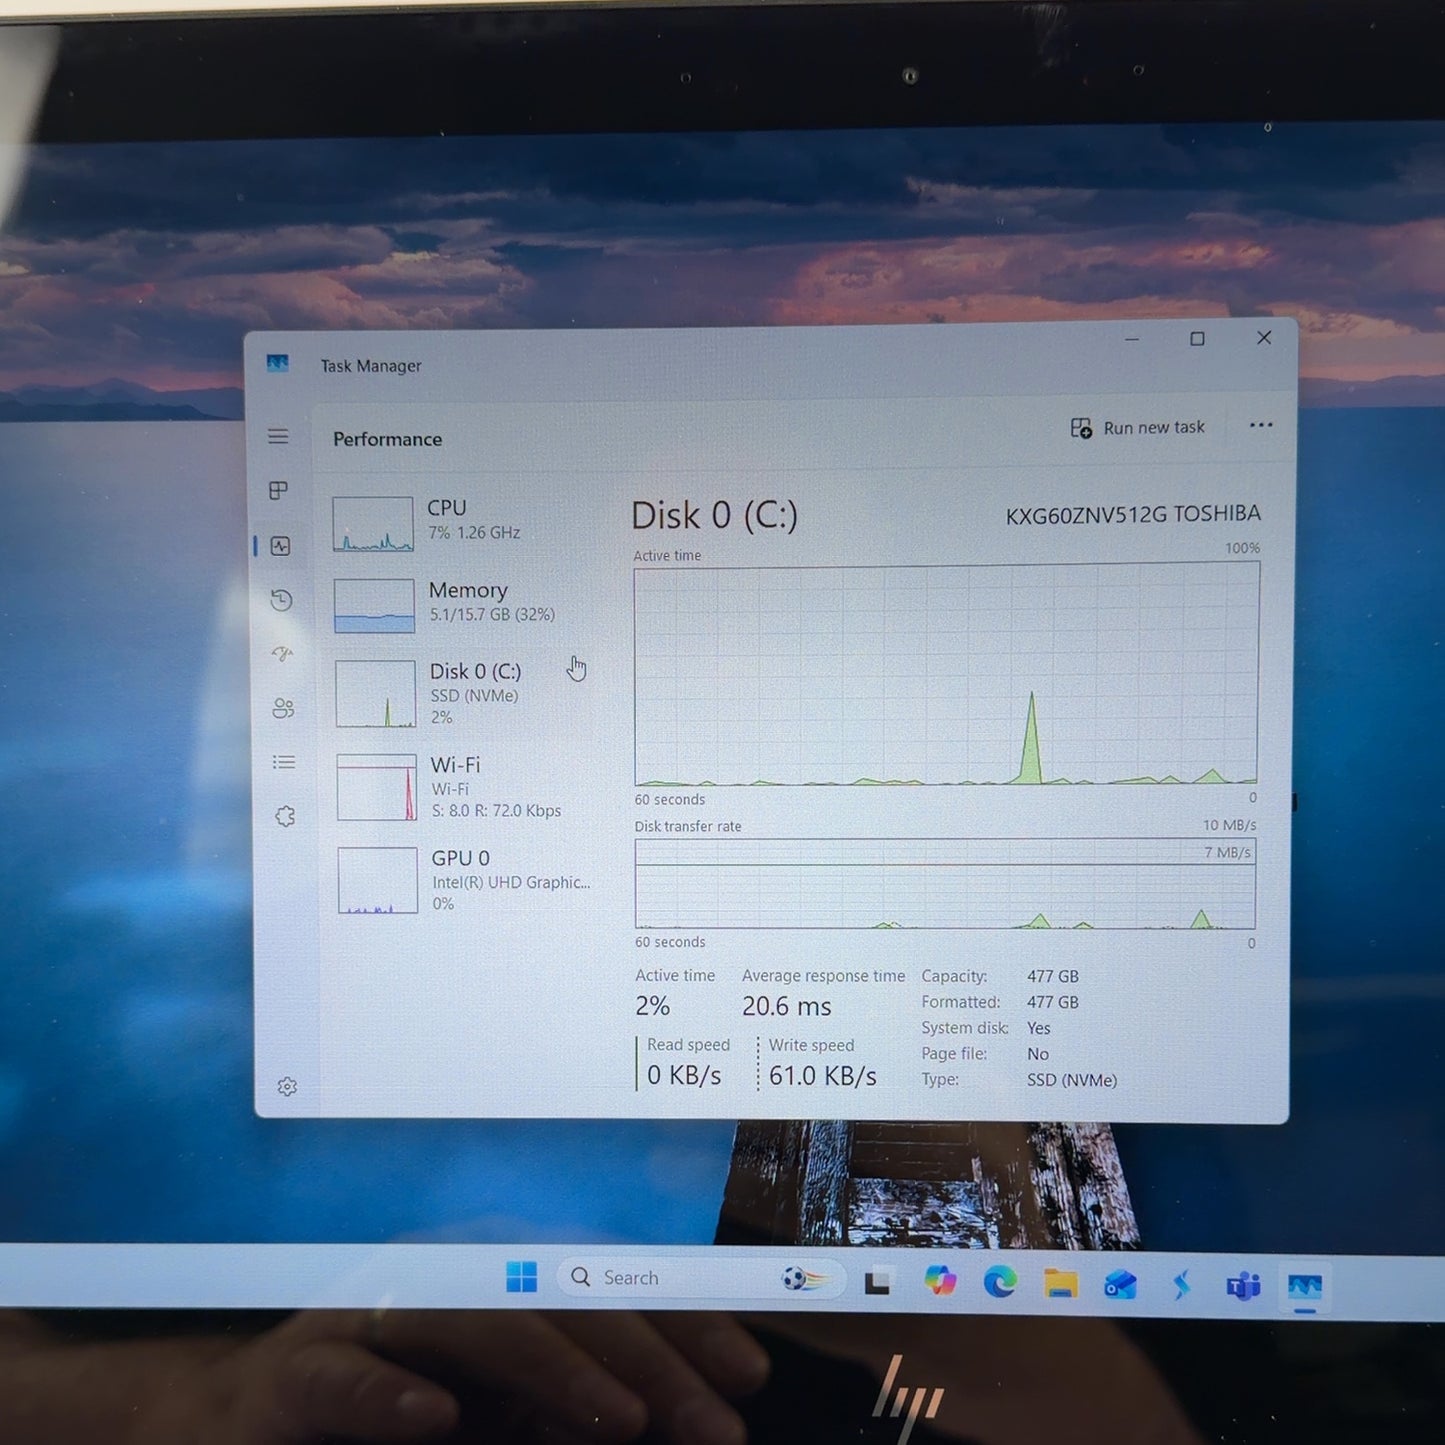
Task: Select the Performance page icon in sidebar
Action: tap(280, 546)
